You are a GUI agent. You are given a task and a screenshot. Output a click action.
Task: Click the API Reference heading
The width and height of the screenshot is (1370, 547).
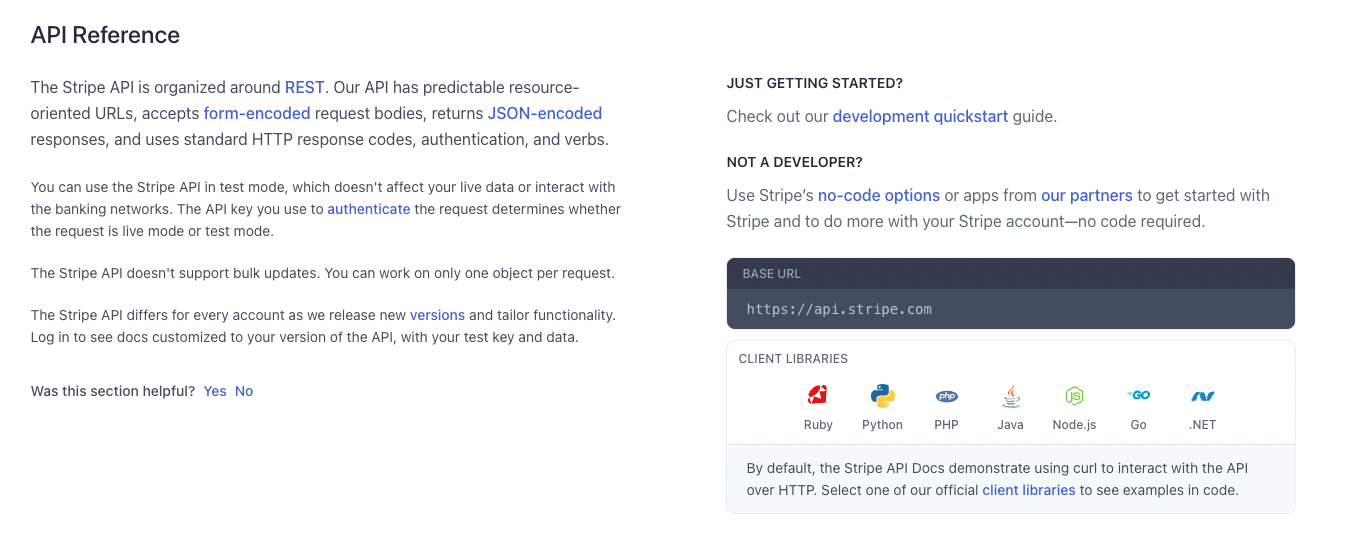click(x=105, y=35)
